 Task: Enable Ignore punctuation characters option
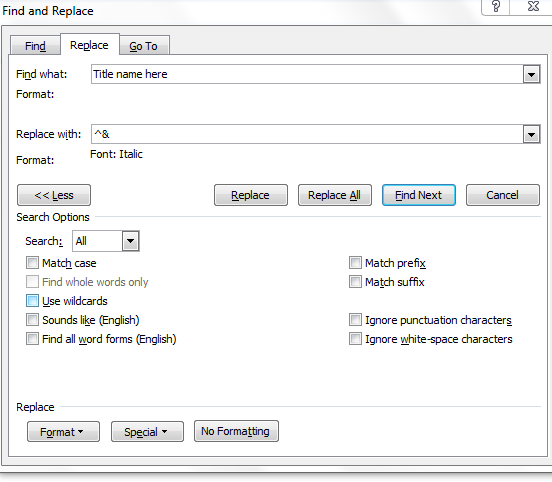point(355,320)
